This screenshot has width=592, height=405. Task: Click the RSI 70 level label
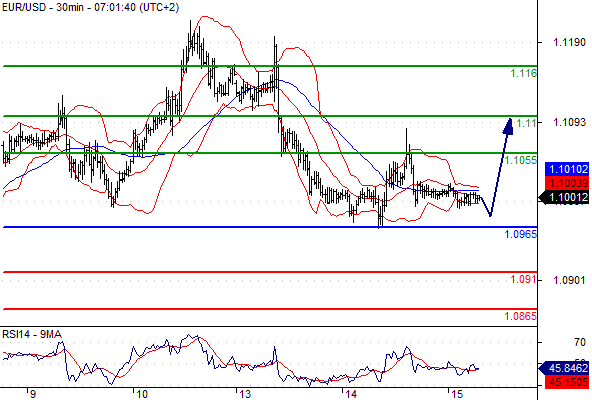coord(580,342)
